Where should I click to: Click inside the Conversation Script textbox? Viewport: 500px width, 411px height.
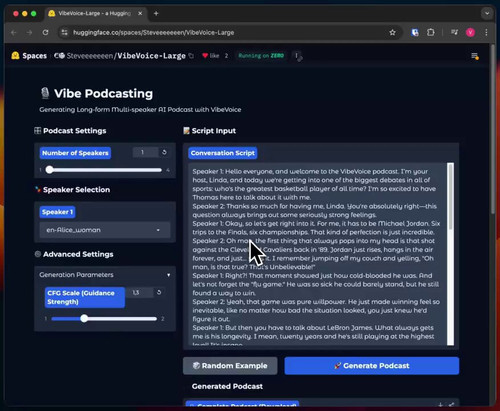tap(317, 254)
